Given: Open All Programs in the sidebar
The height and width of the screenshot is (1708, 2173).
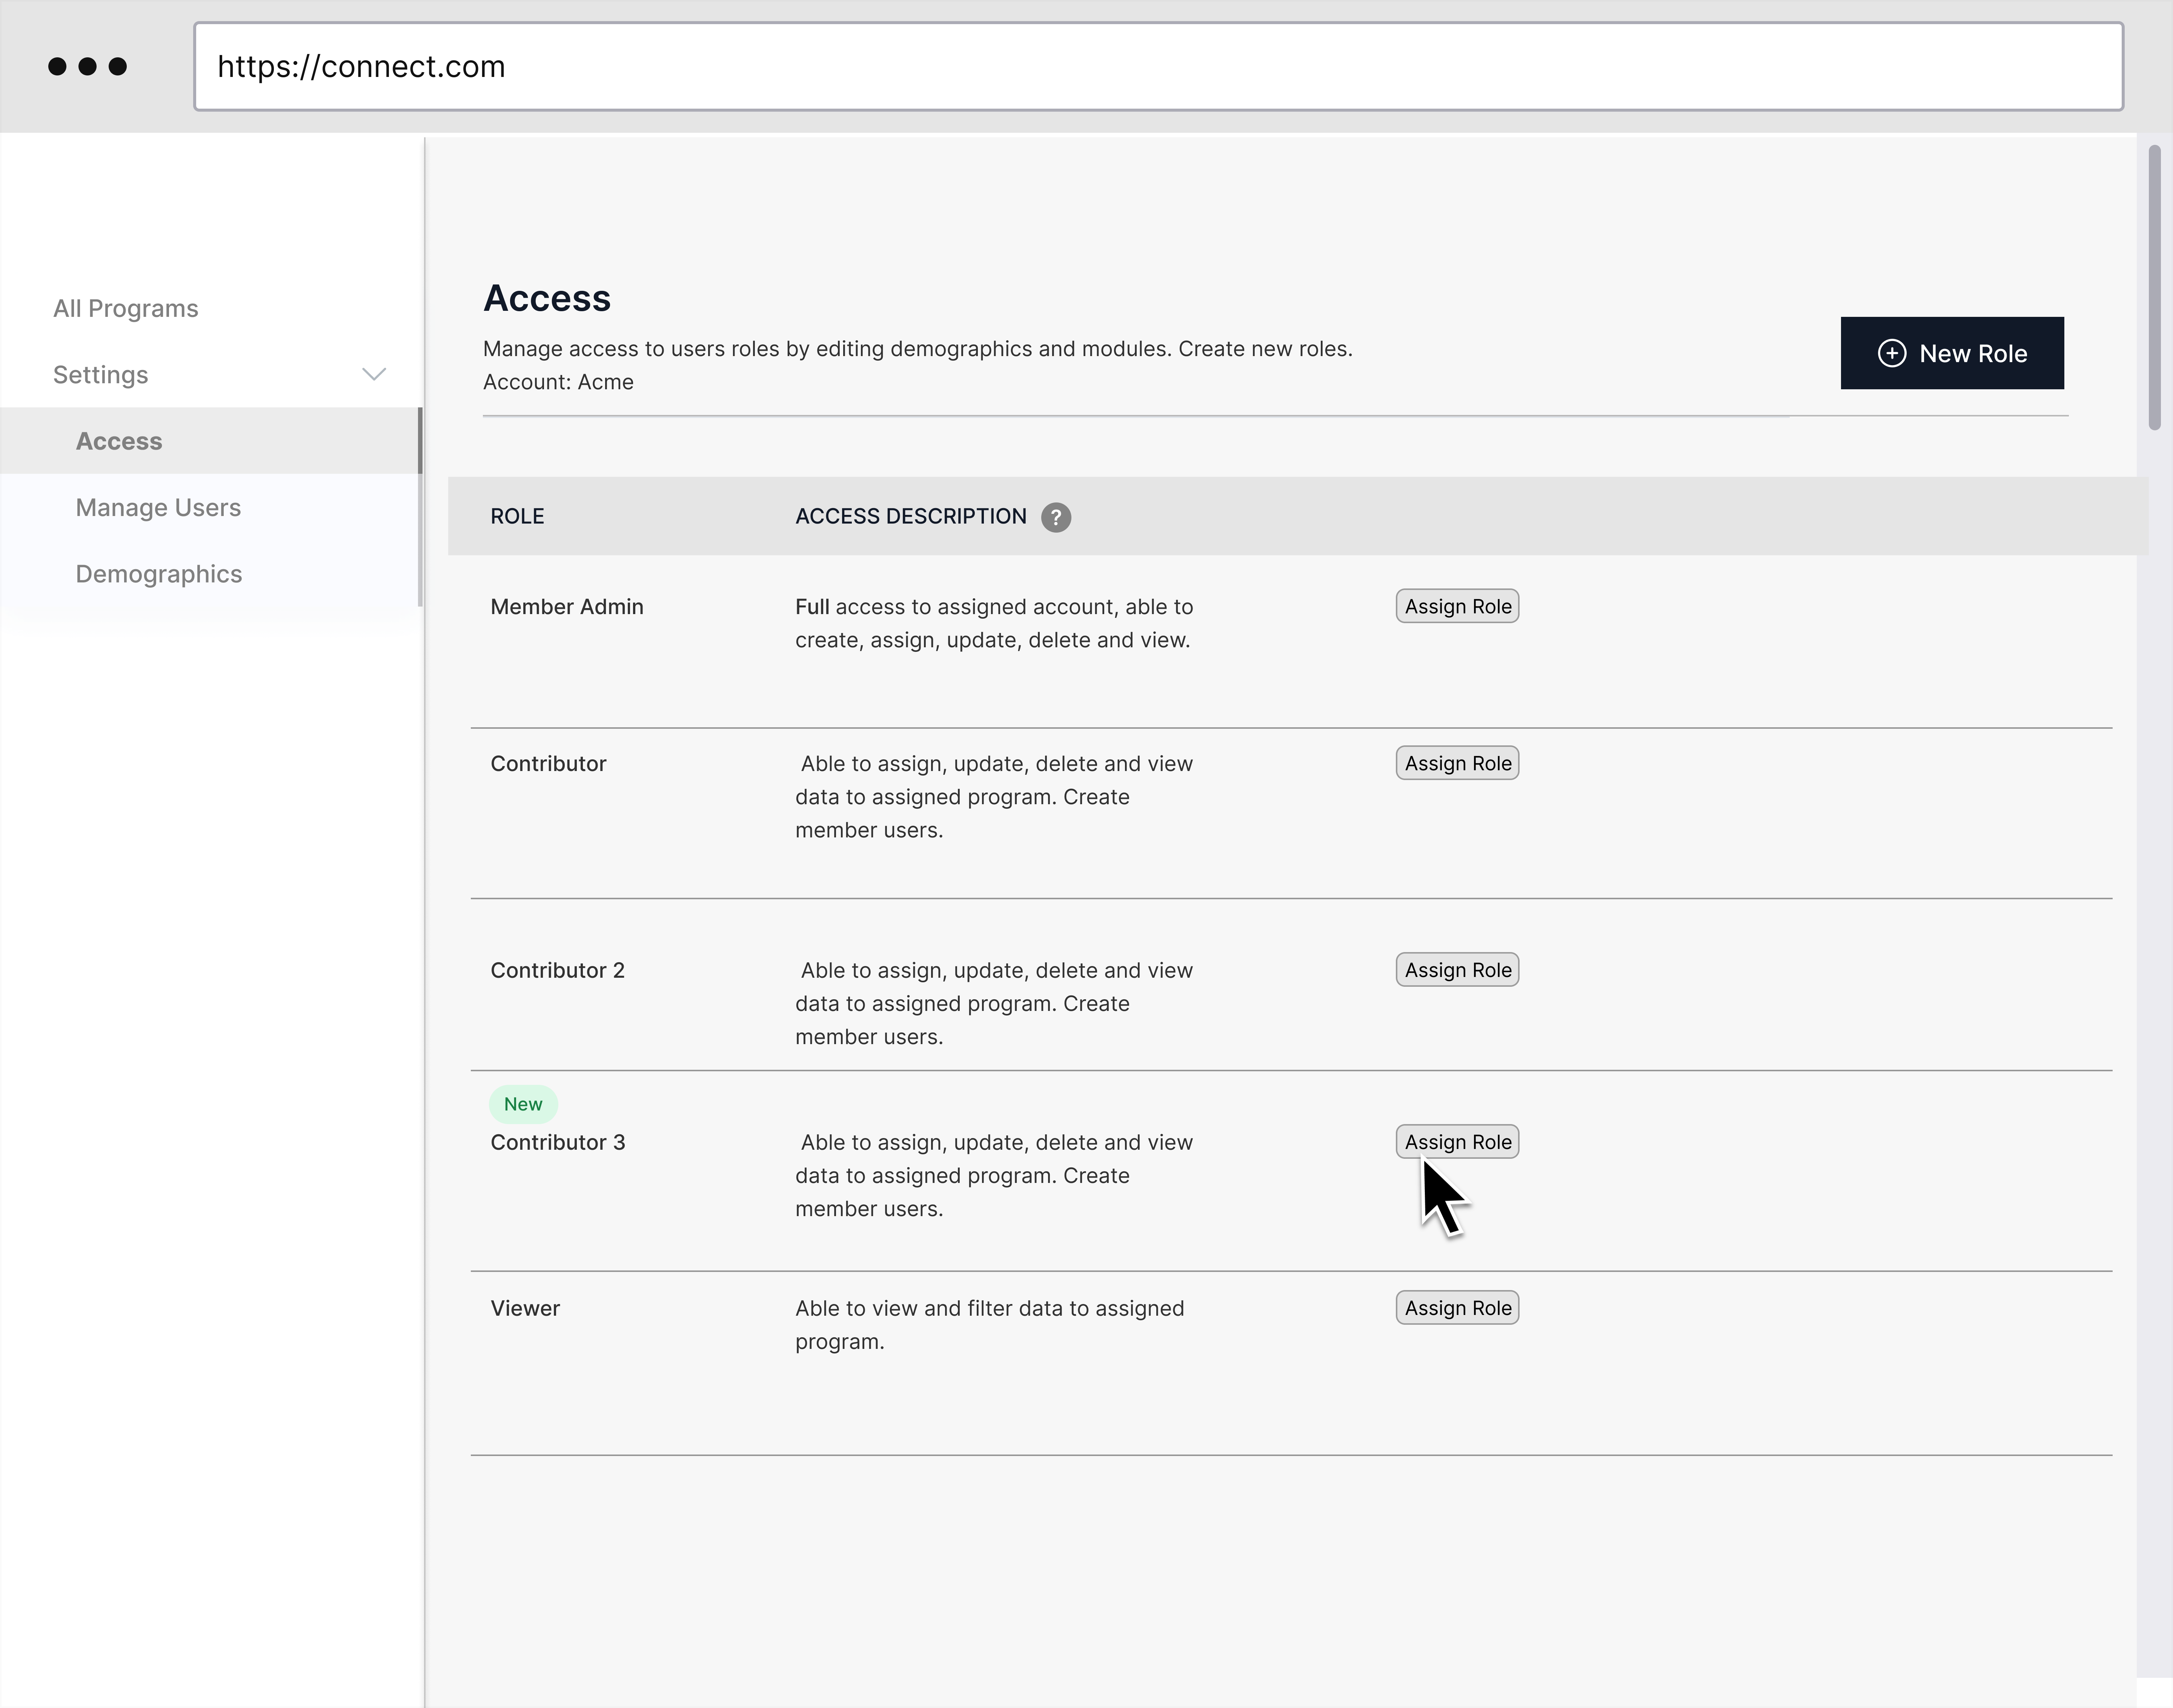Looking at the screenshot, I should click(126, 308).
